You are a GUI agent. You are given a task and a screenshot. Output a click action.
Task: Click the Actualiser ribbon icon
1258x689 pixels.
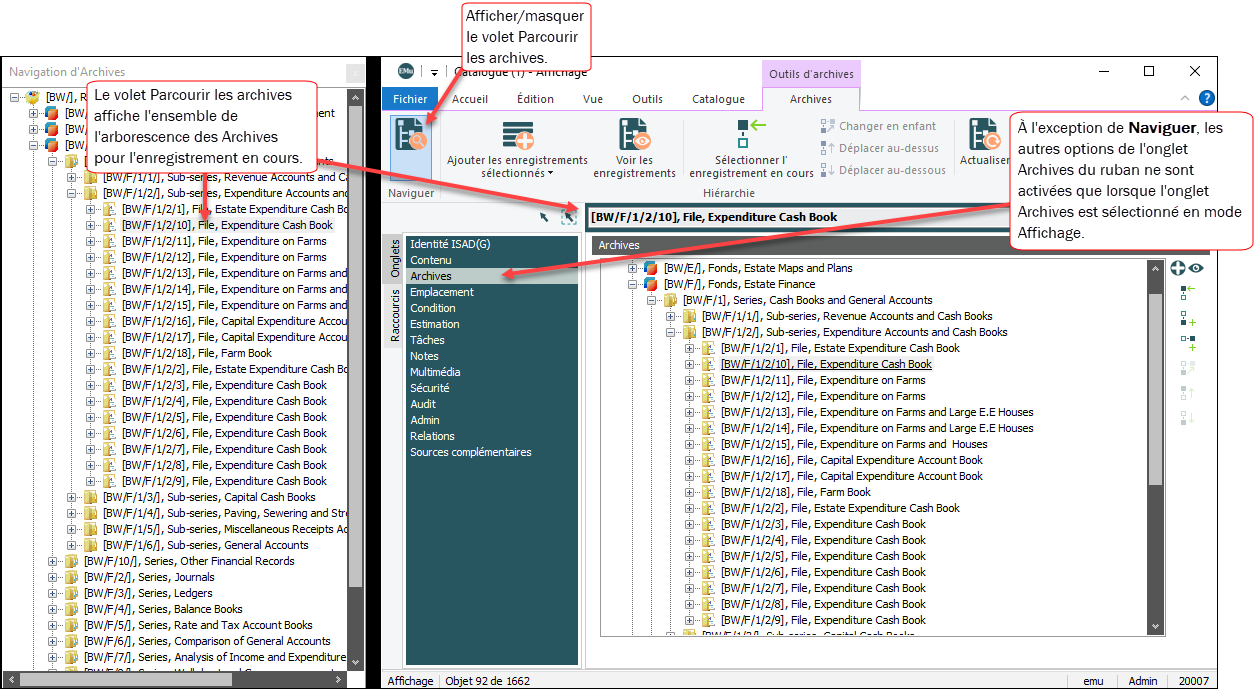pyautogui.click(x=983, y=135)
